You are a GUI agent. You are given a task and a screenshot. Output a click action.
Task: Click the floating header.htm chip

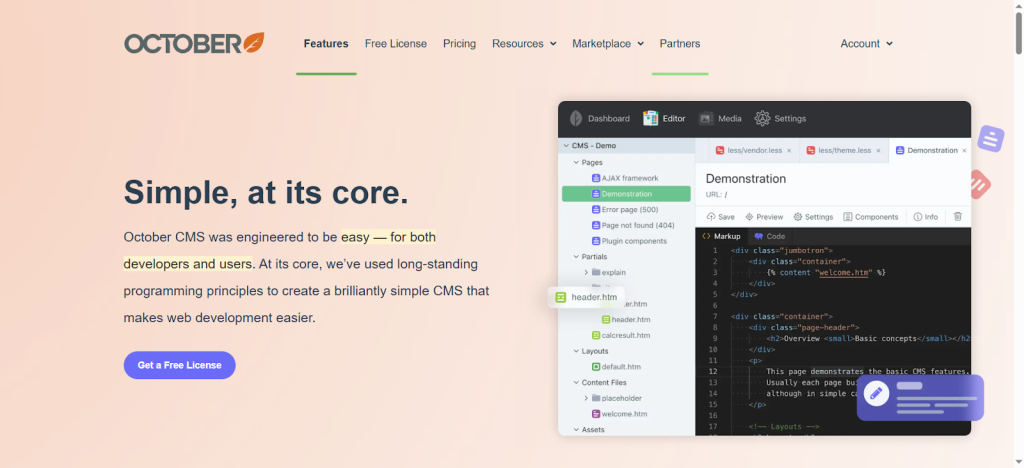(x=586, y=298)
